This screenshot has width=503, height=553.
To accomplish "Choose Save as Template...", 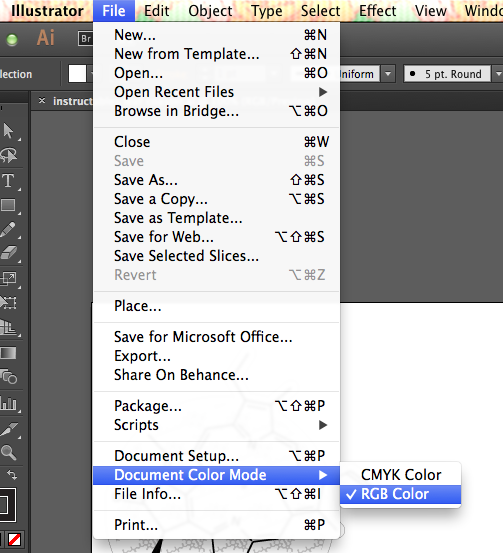I will tap(216, 218).
